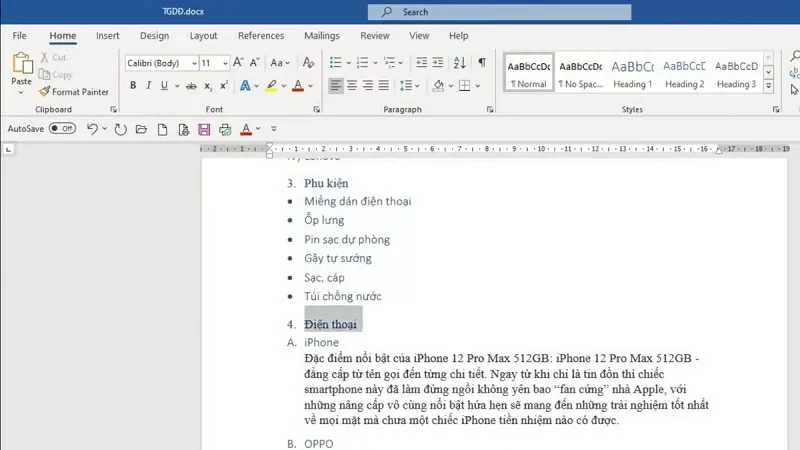800x450 pixels.
Task: Center align the paragraph text
Action: (x=354, y=86)
